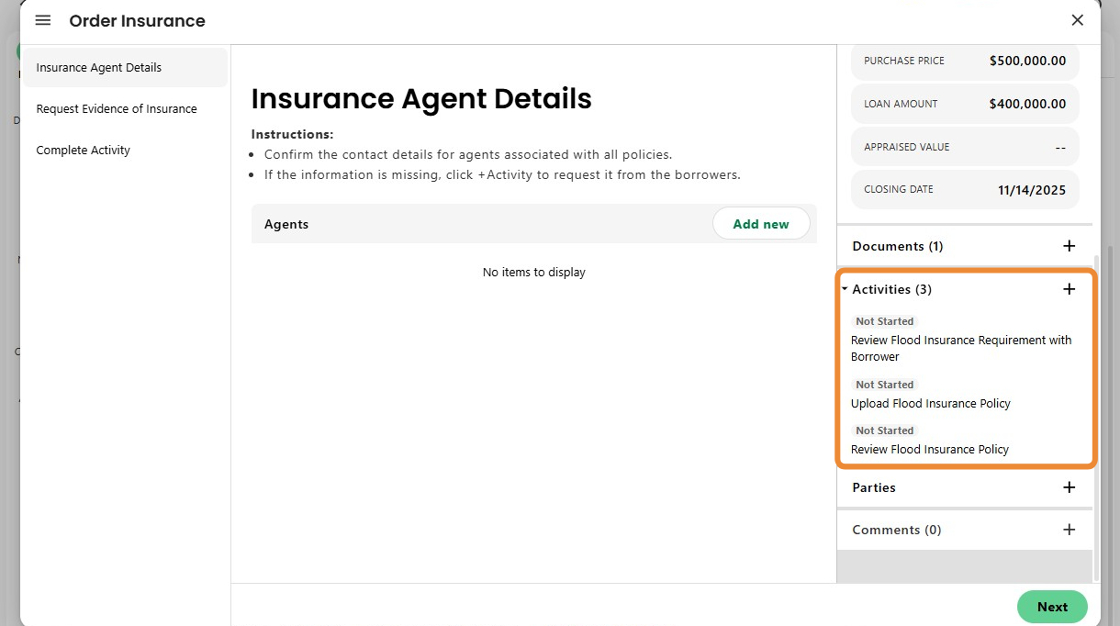The height and width of the screenshot is (626, 1120).
Task: Select Insurance Agent Details step
Action: (x=99, y=68)
